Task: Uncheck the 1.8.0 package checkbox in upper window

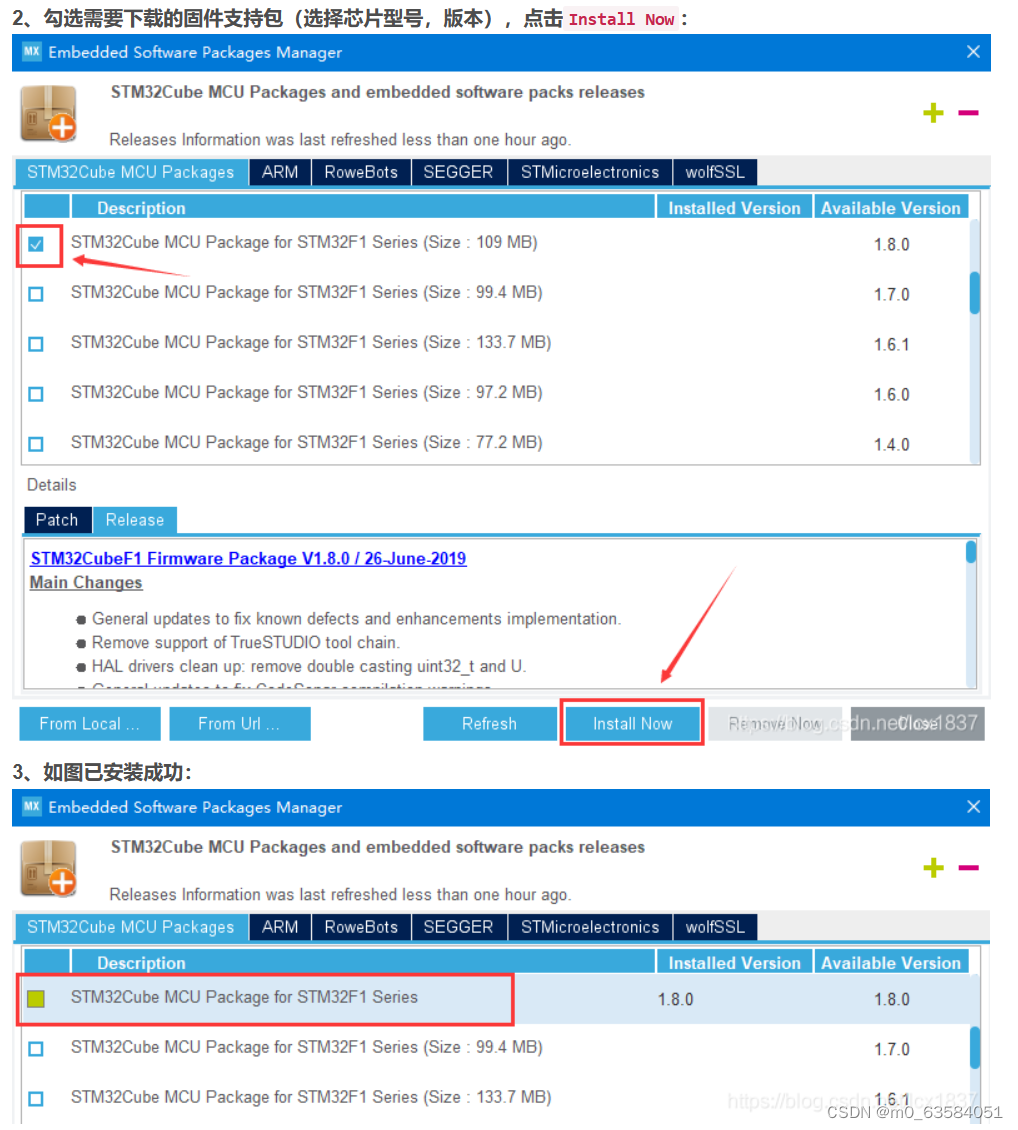Action: (x=36, y=244)
